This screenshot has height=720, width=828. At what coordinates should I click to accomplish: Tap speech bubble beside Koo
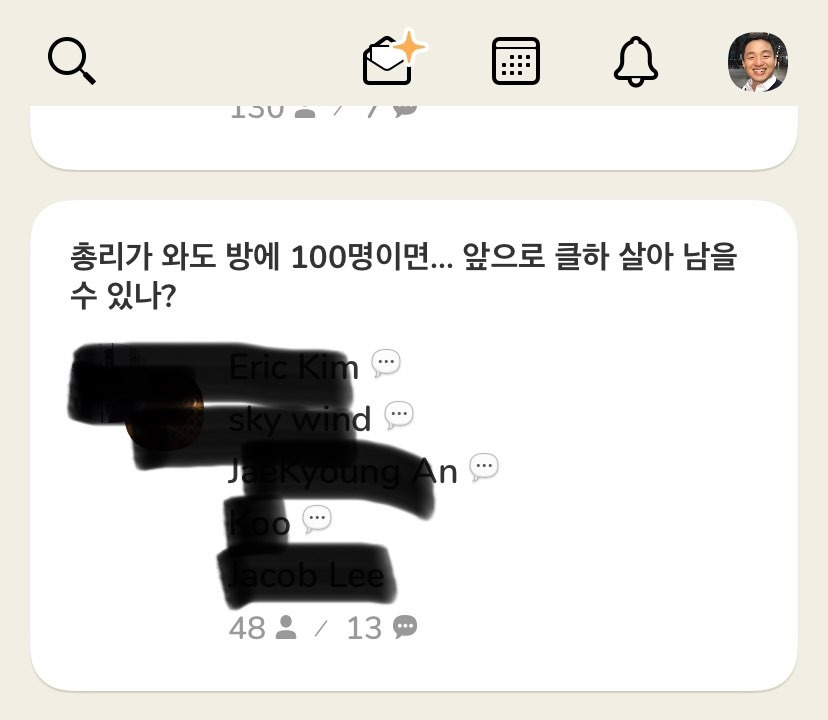[x=317, y=519]
